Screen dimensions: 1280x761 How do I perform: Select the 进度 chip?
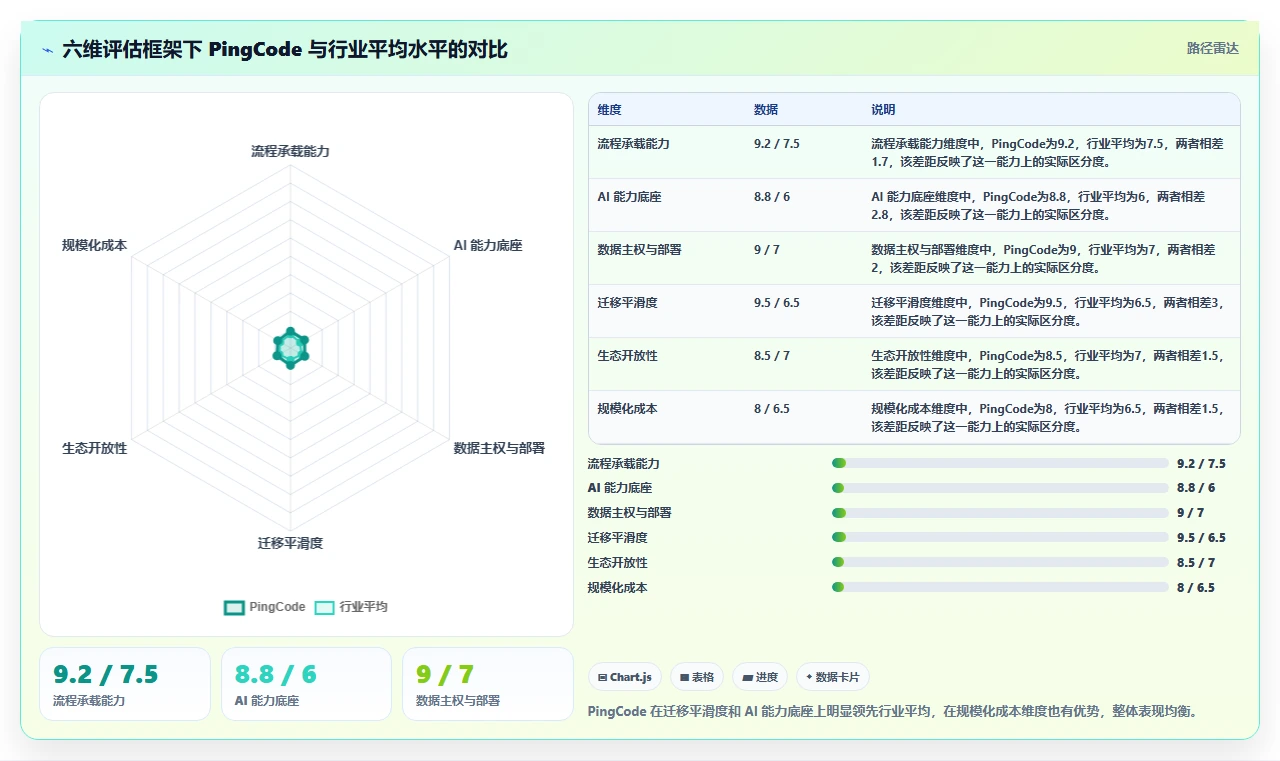pos(760,677)
